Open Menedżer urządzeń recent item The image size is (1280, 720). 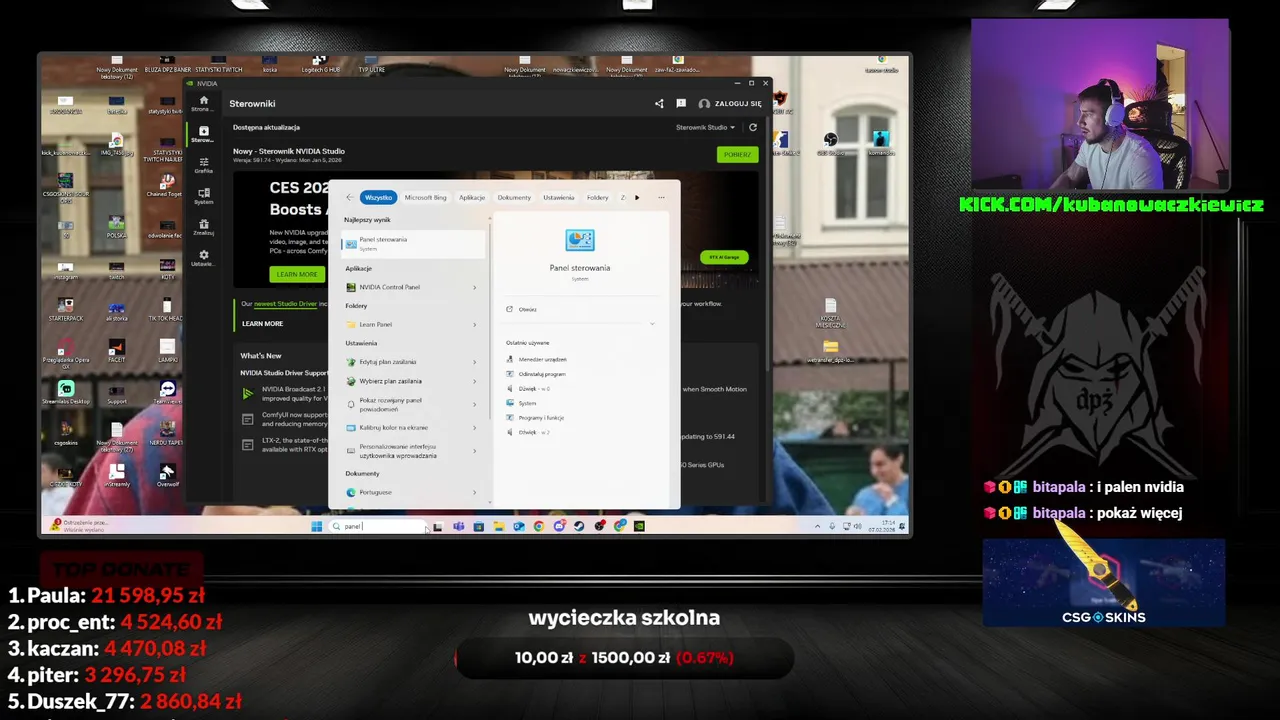[537, 359]
